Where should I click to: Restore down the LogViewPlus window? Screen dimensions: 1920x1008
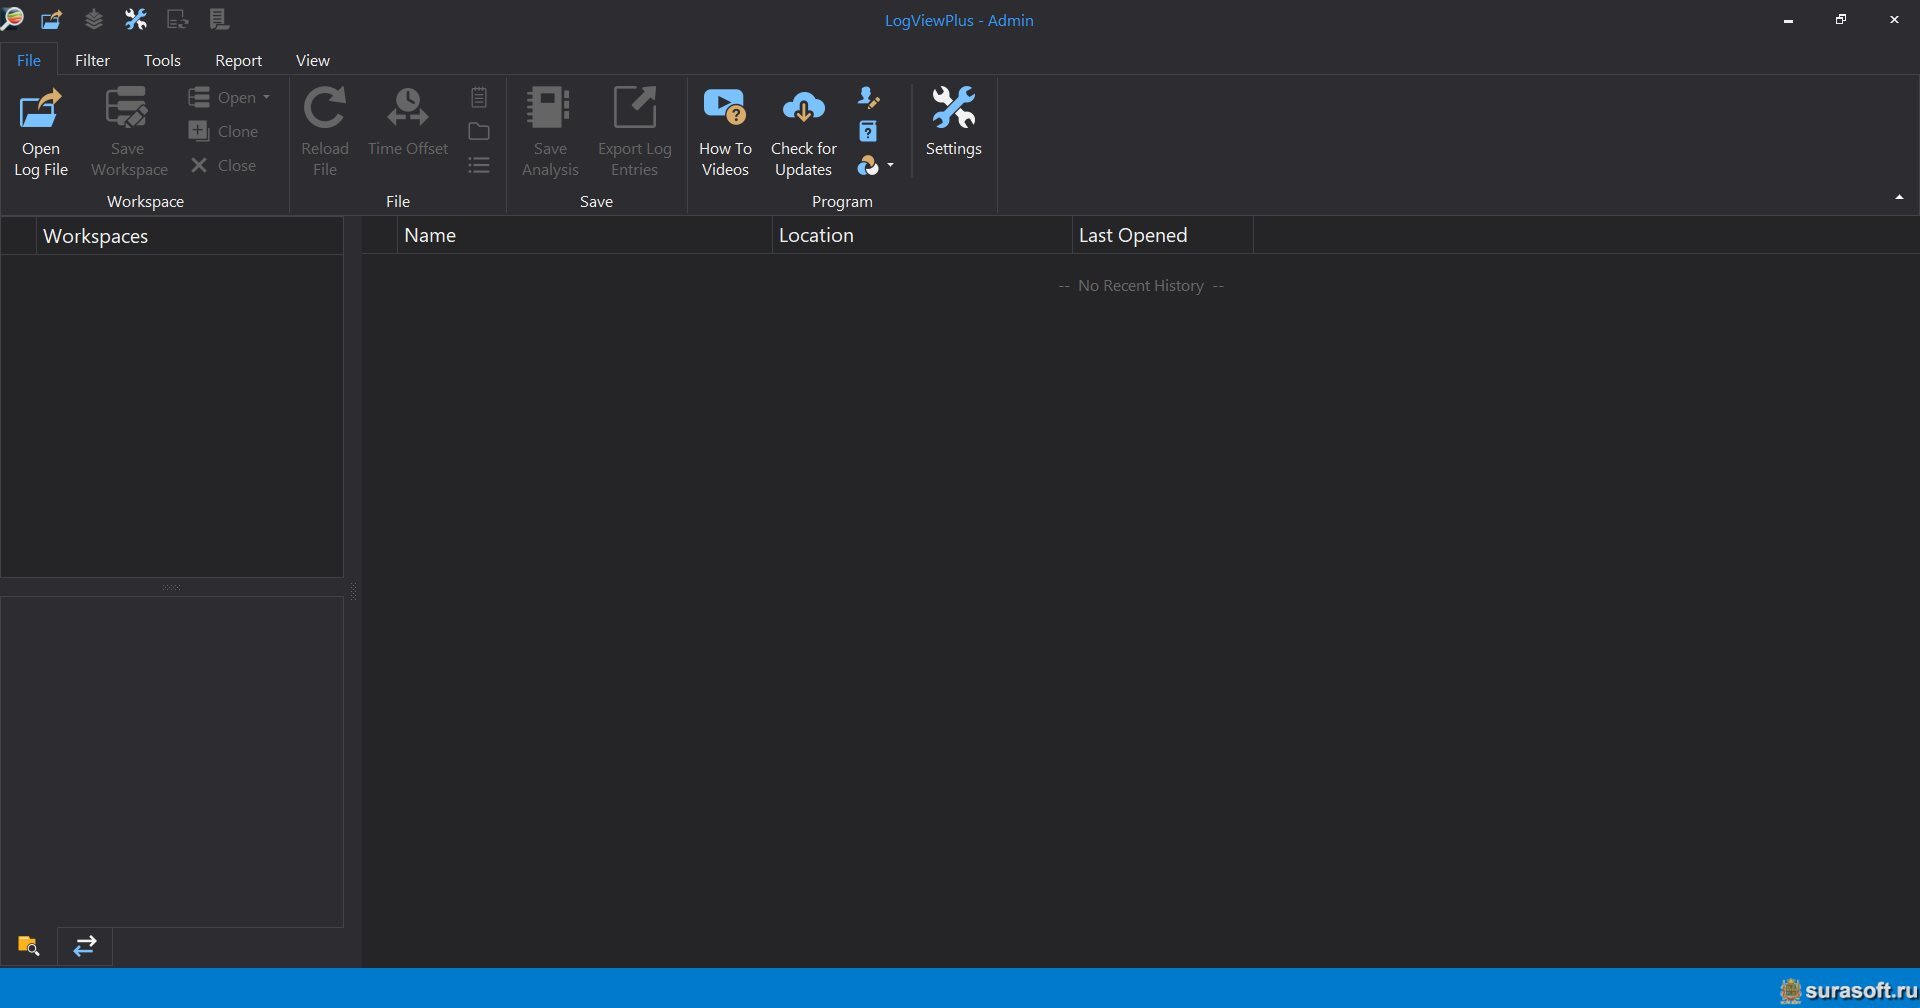point(1841,20)
